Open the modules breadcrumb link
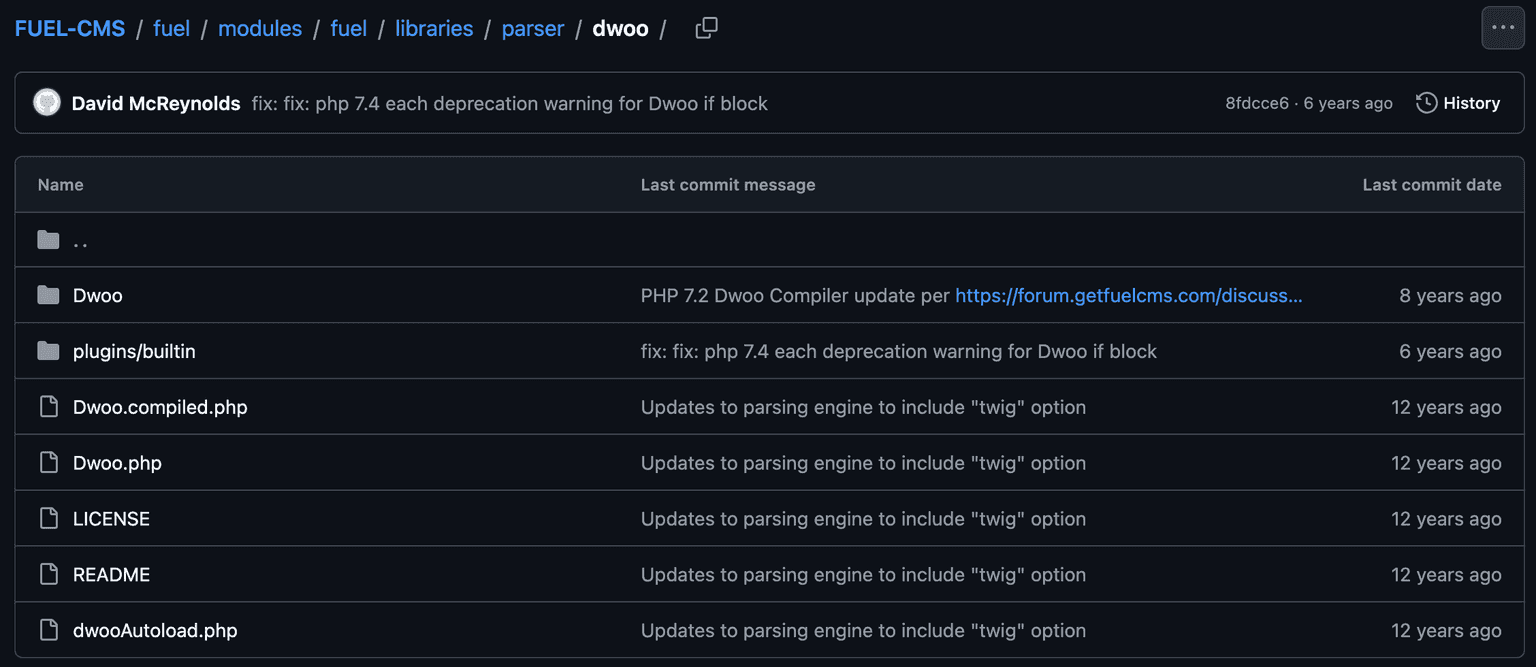Viewport: 1536px width, 667px height. point(260,29)
